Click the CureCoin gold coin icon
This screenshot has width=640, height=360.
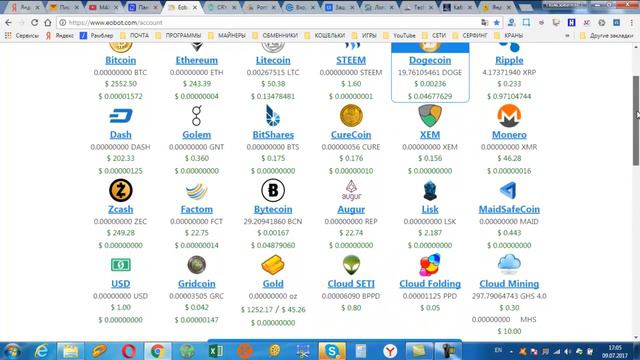[351, 116]
